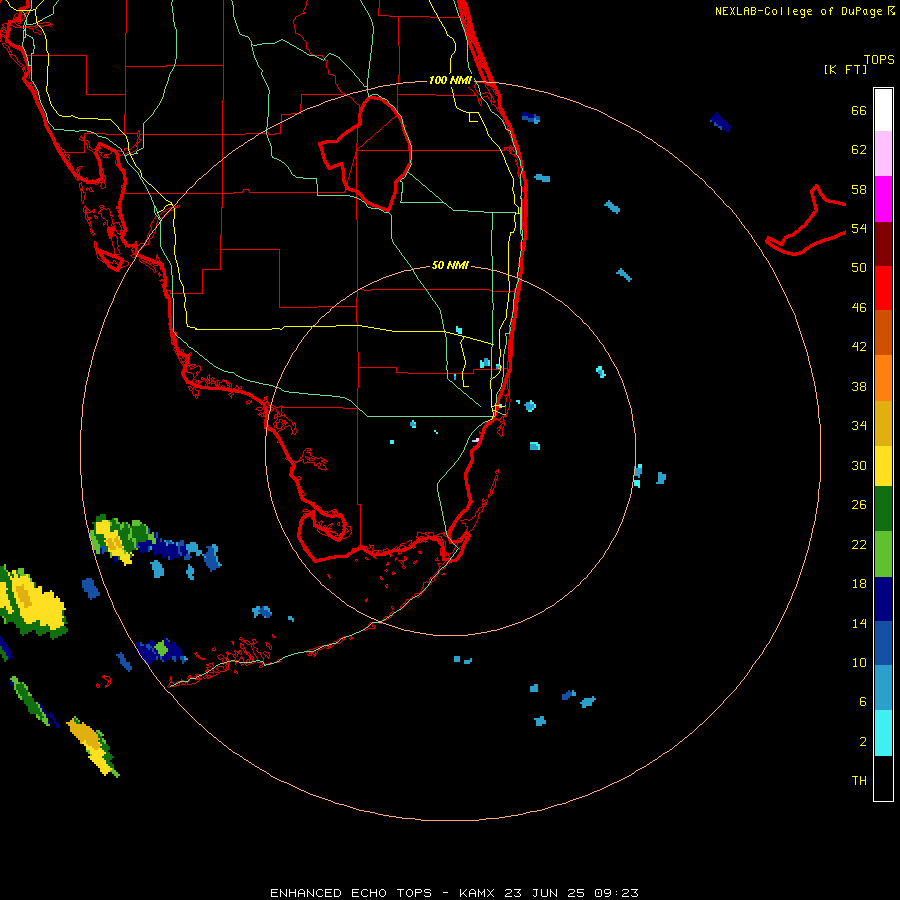This screenshot has height=900, width=900.
Task: Pick the dark orange 46 kft swatch
Action: (x=883, y=332)
